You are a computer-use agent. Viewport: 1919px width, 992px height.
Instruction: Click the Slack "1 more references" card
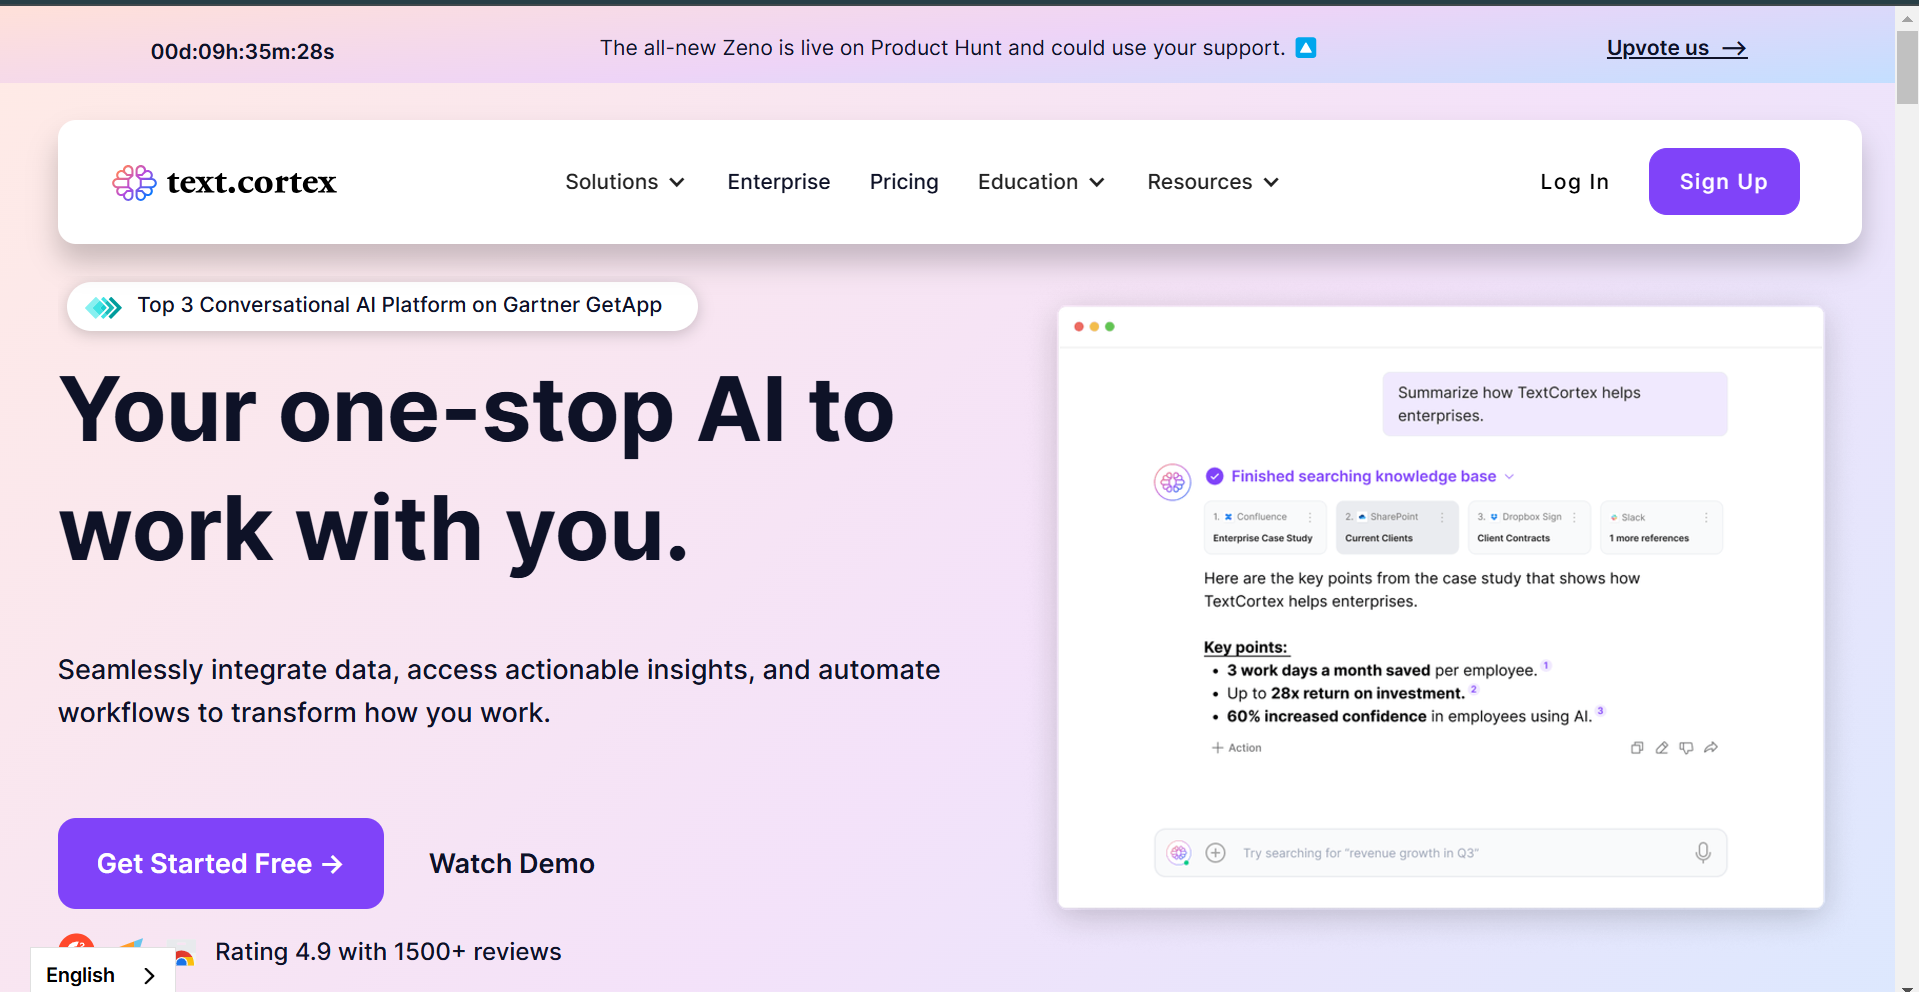(1661, 527)
